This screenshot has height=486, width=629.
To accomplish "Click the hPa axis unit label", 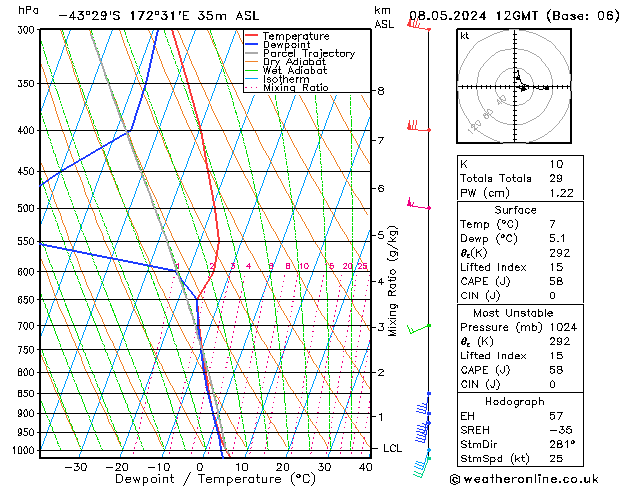I will [28, 10].
